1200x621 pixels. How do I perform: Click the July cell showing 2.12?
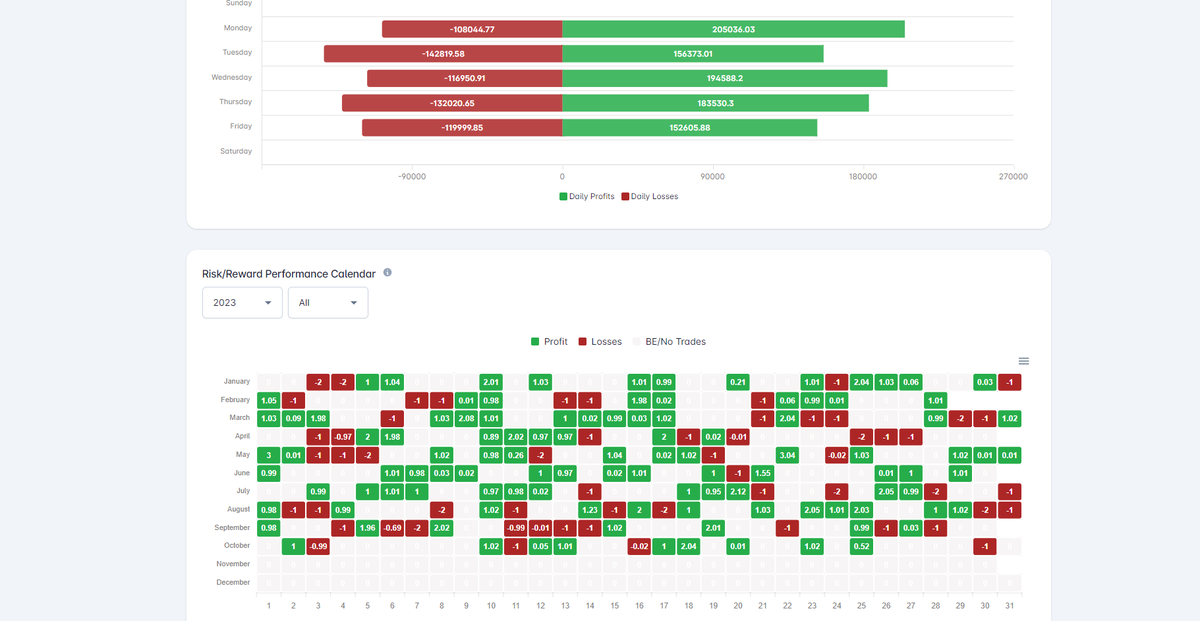coord(738,491)
